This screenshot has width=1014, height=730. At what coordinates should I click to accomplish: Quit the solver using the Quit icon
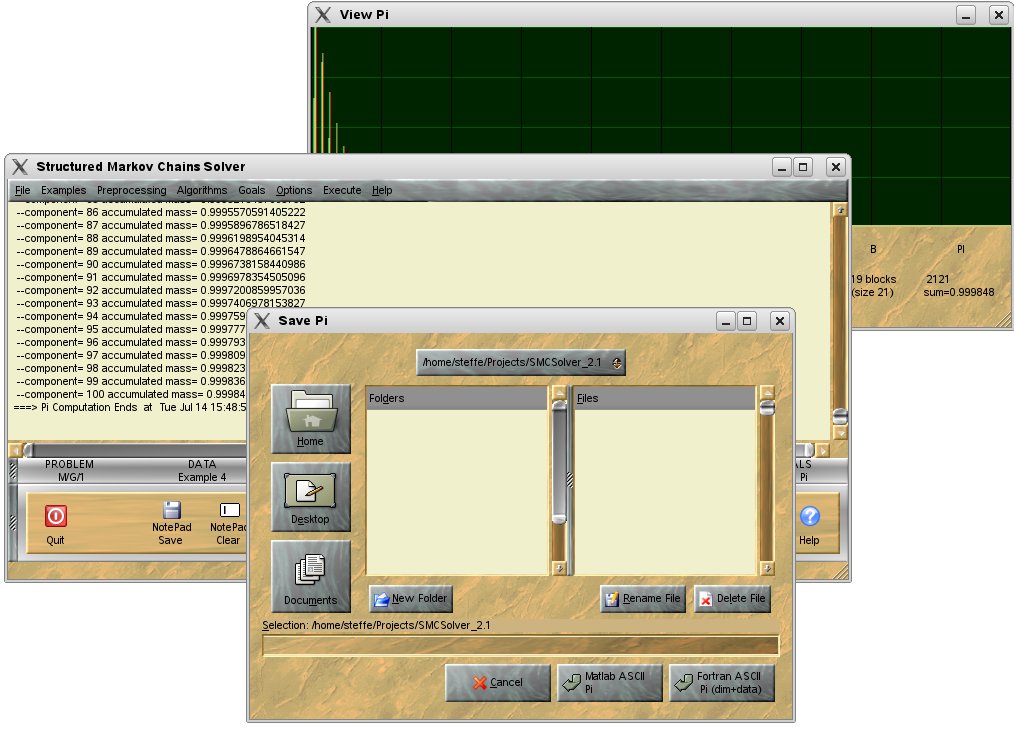55,517
